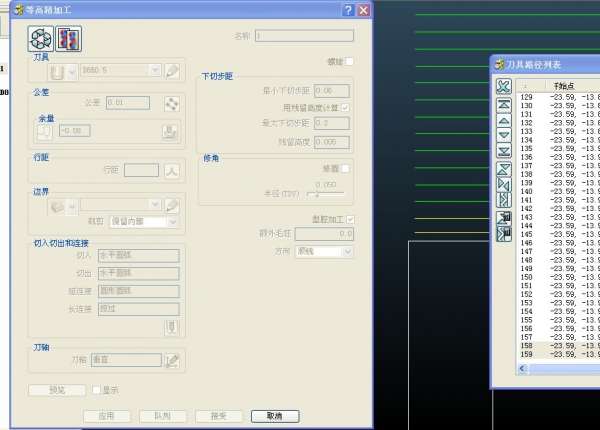Click the 最大下切步距 maximum stepdown field
Image resolution: width=600 pixels, height=430 pixels.
pyautogui.click(x=331, y=123)
